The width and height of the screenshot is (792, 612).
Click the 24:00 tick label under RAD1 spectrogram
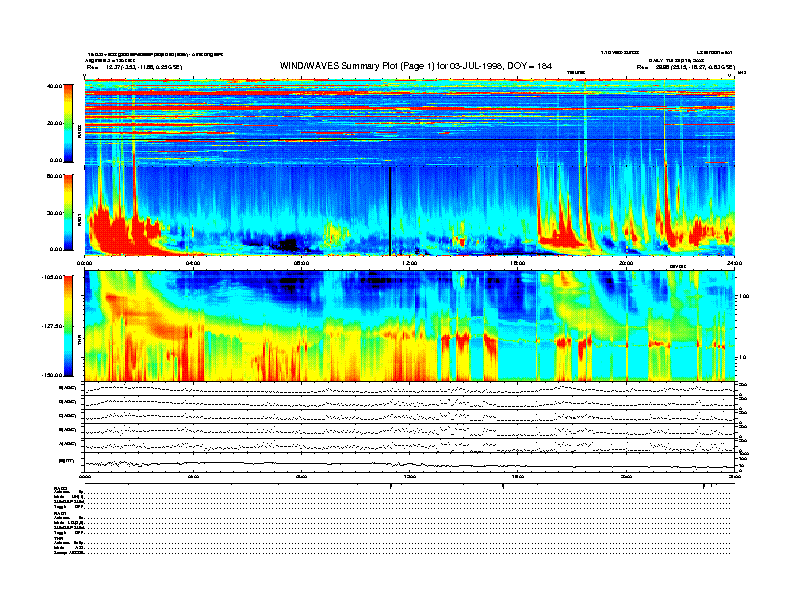point(734,263)
